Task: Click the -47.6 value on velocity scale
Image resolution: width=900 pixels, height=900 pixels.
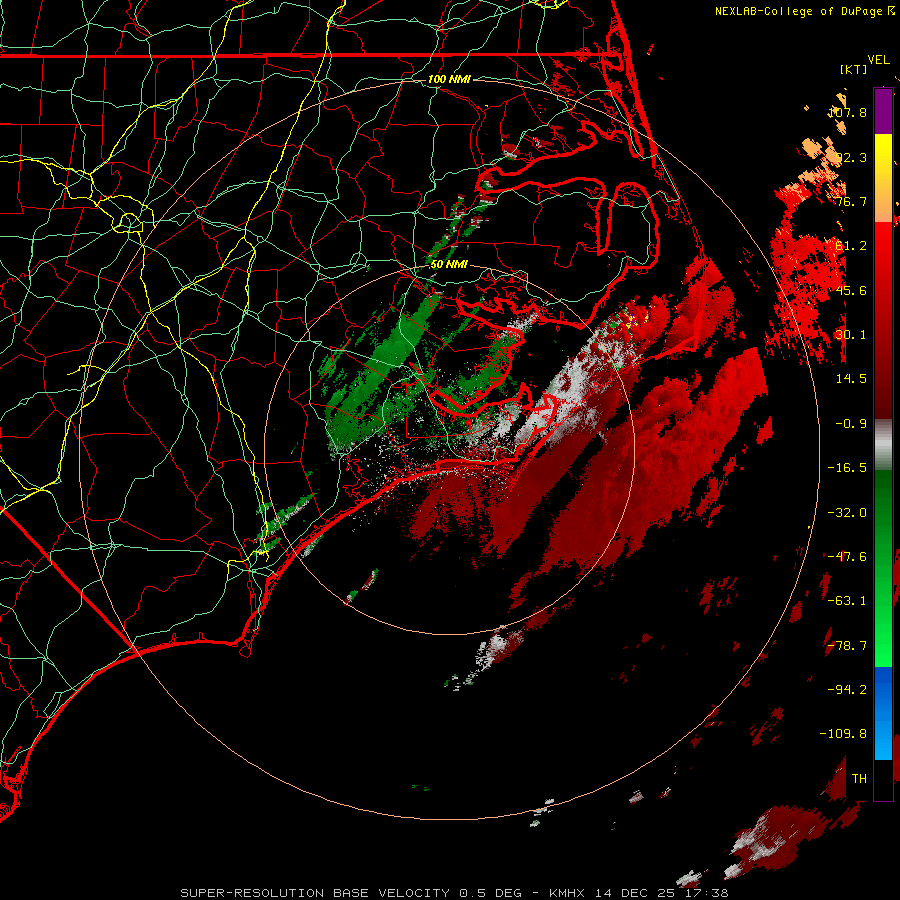Action: (847, 557)
